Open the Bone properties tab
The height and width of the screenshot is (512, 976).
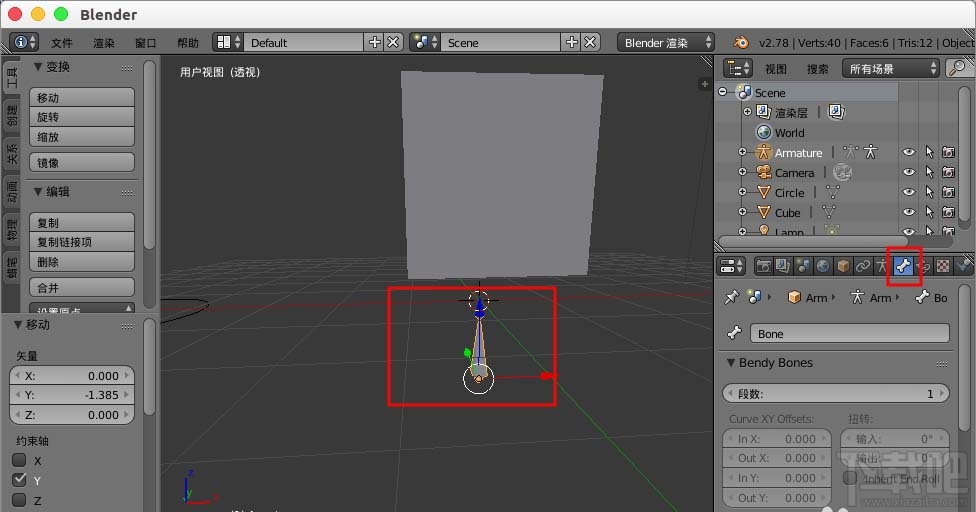tap(903, 266)
